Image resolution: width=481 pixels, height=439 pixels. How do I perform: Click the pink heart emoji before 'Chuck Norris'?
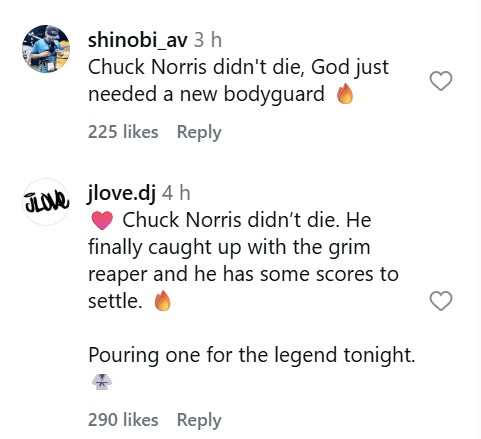(x=102, y=221)
